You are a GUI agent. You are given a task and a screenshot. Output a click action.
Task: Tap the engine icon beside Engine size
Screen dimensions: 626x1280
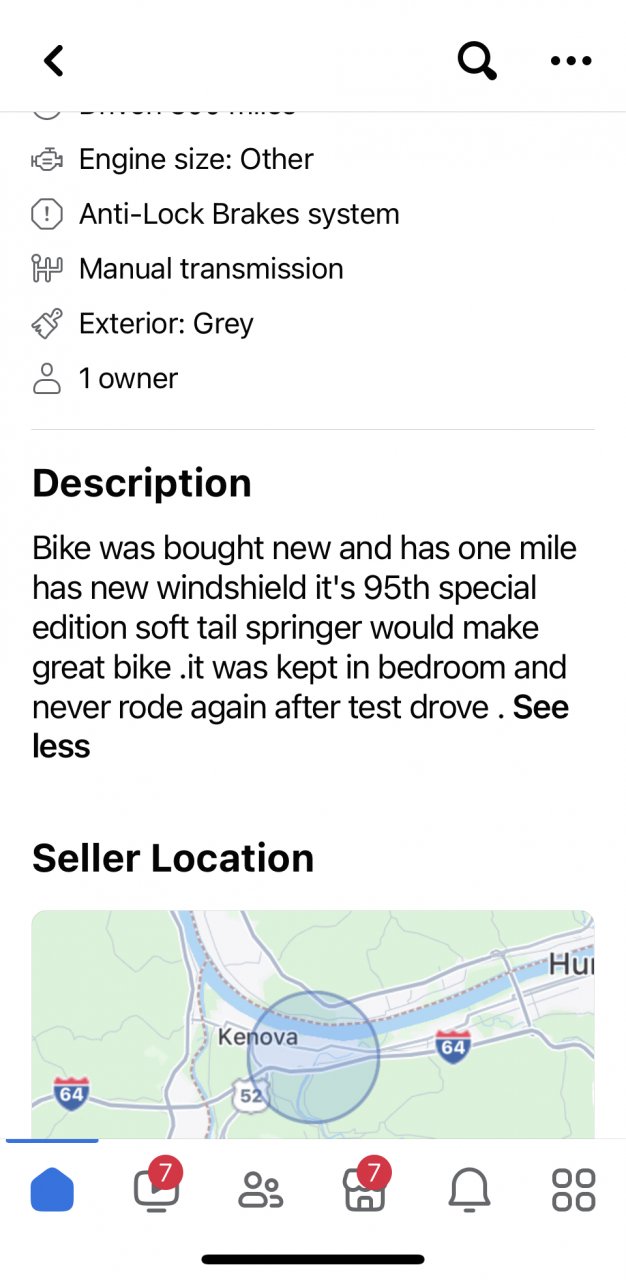(47, 160)
